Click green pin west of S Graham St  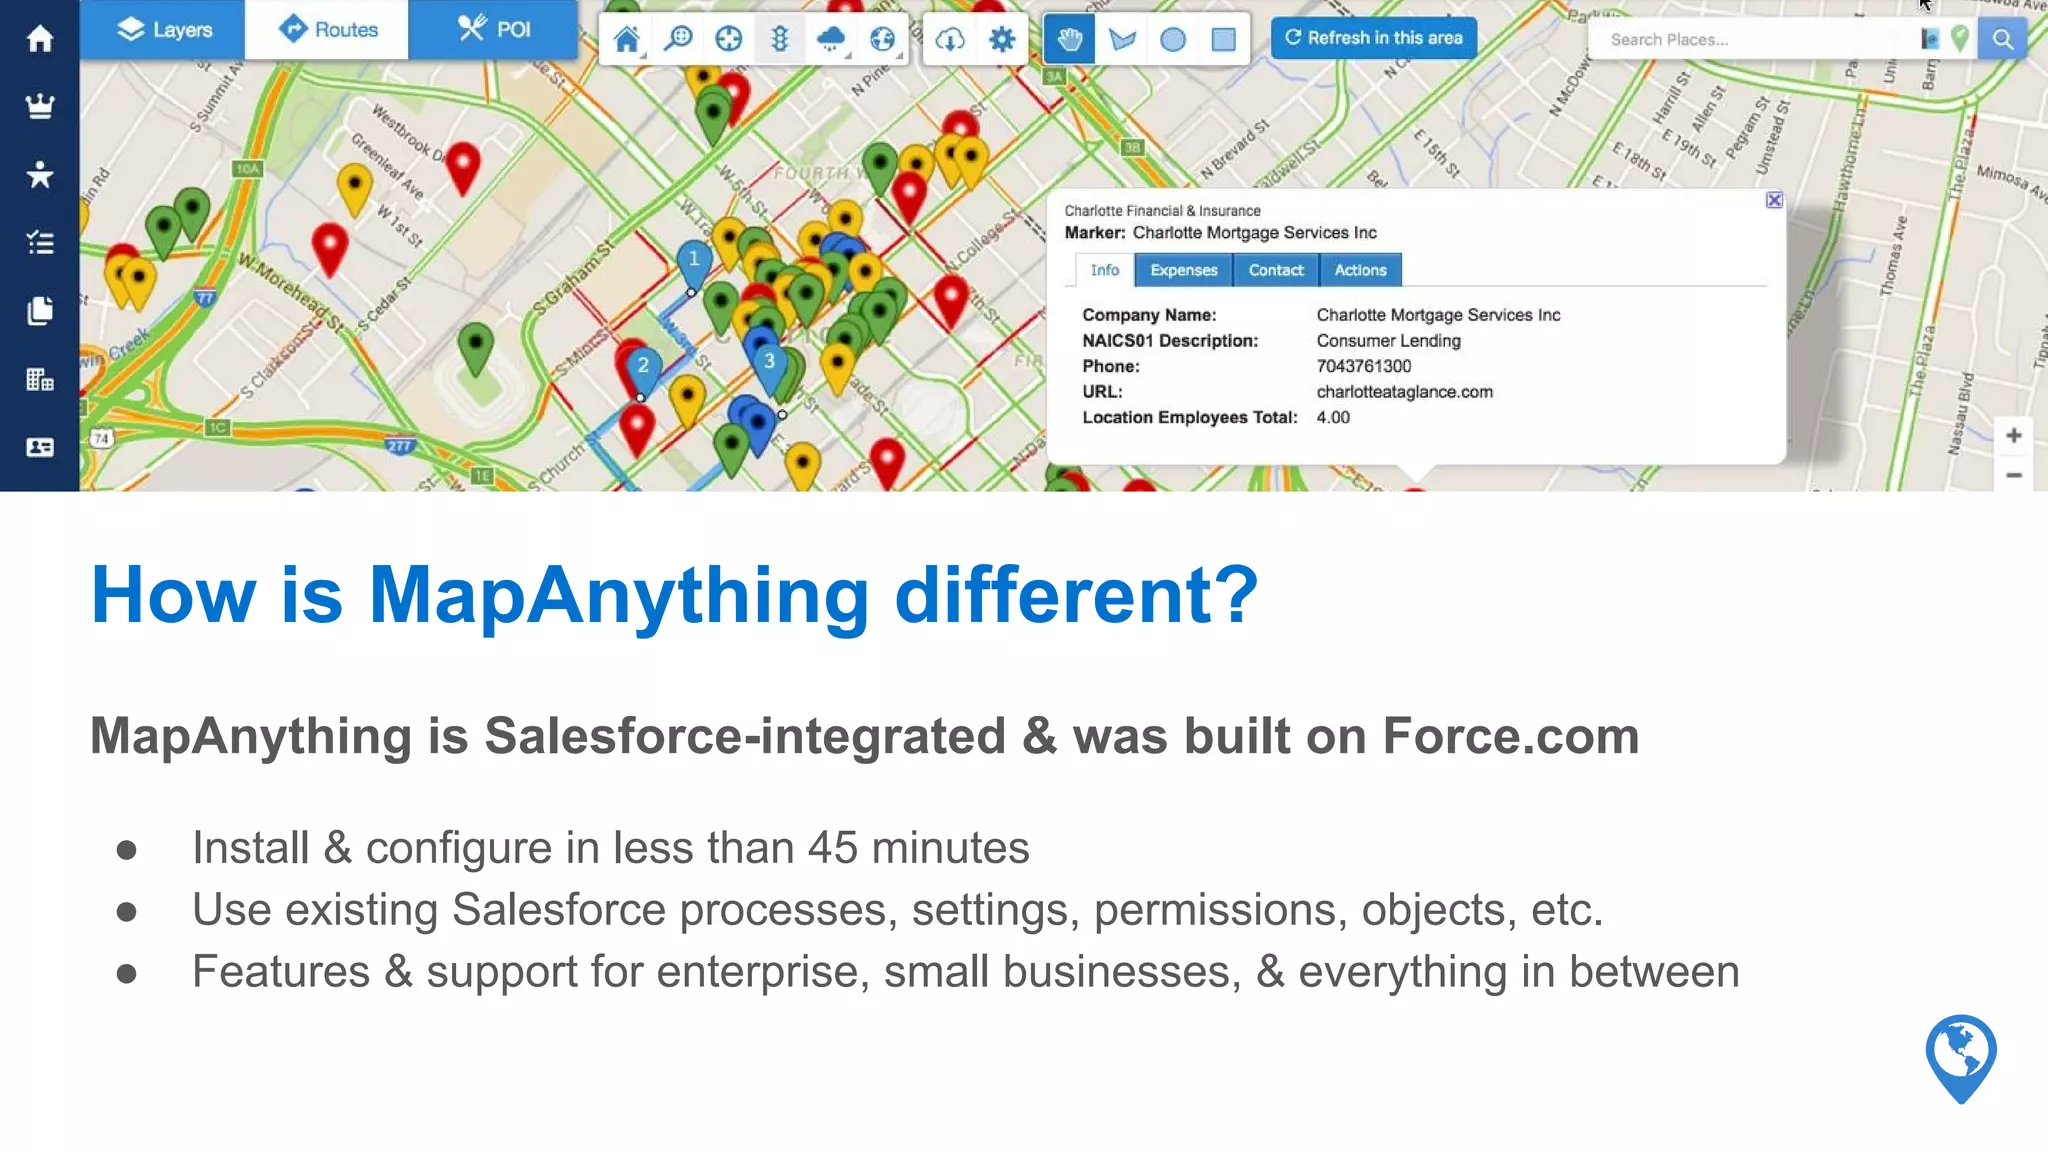pos(475,348)
